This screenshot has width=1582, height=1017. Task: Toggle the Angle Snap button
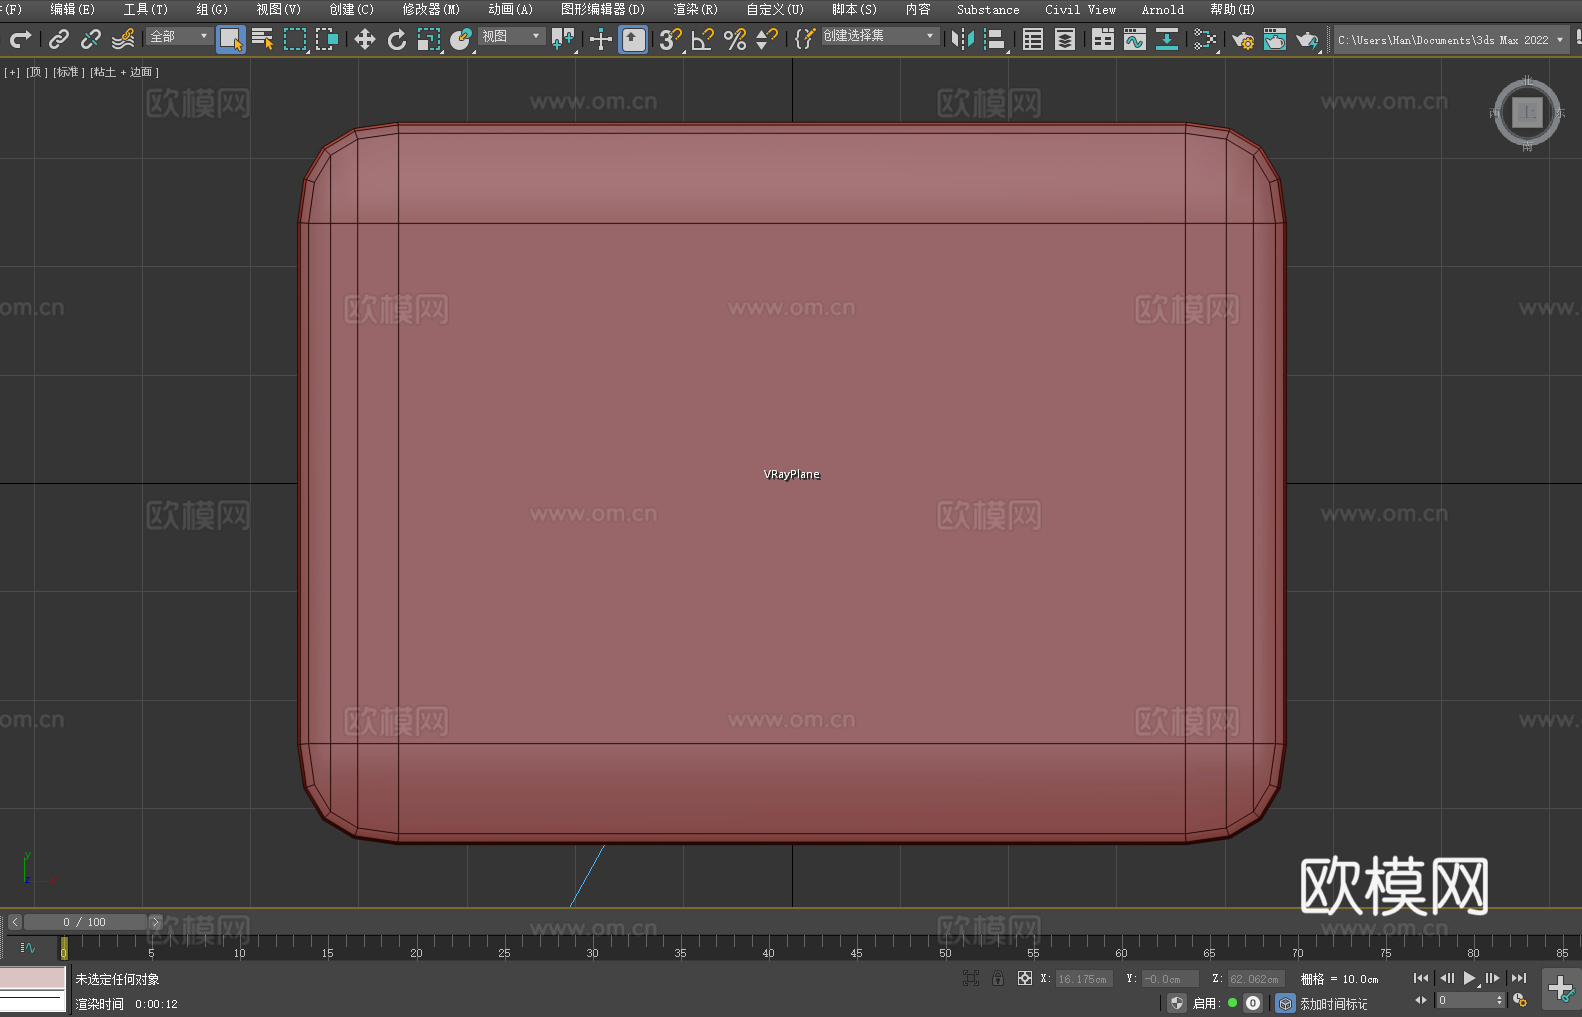pos(702,39)
